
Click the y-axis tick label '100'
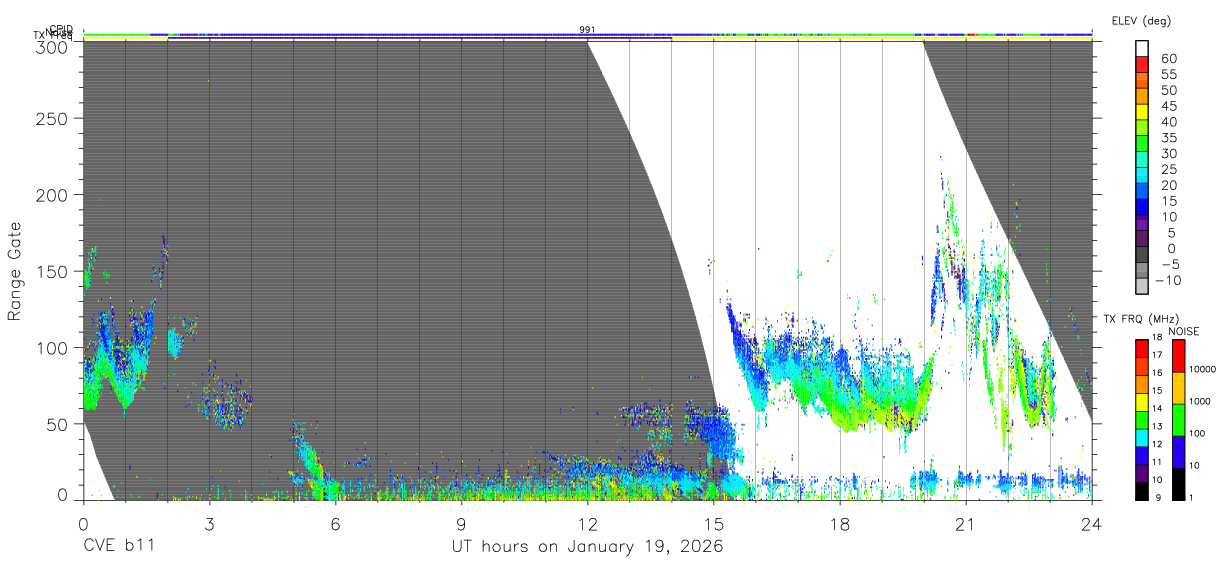(x=52, y=347)
